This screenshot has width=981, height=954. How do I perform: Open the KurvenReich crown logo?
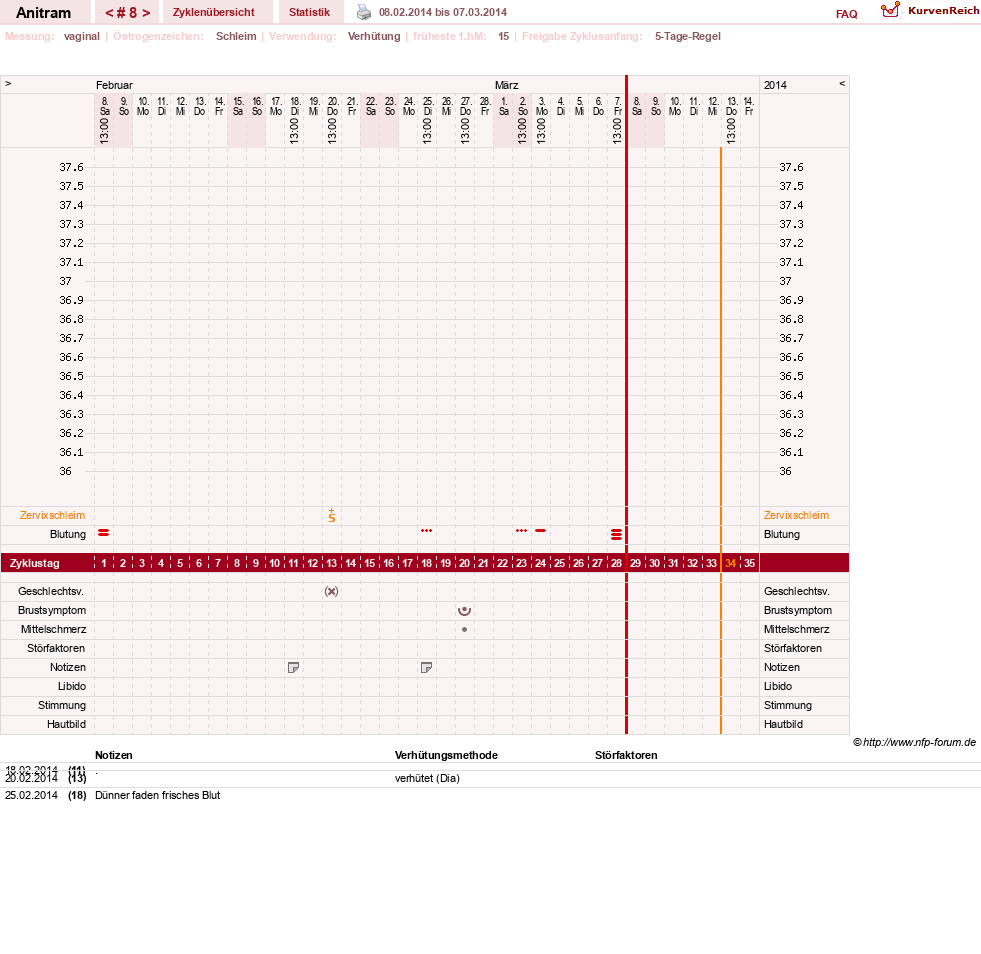[890, 10]
